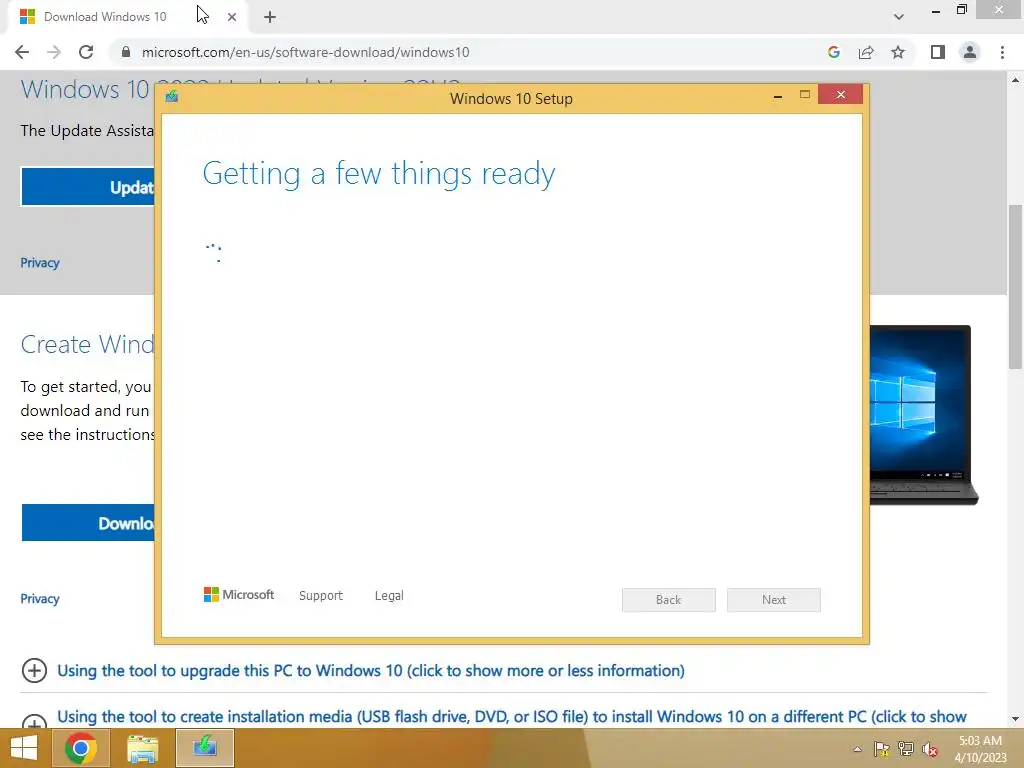Click the Microsoft logo in Setup
This screenshot has height=768, width=1024.
238,595
